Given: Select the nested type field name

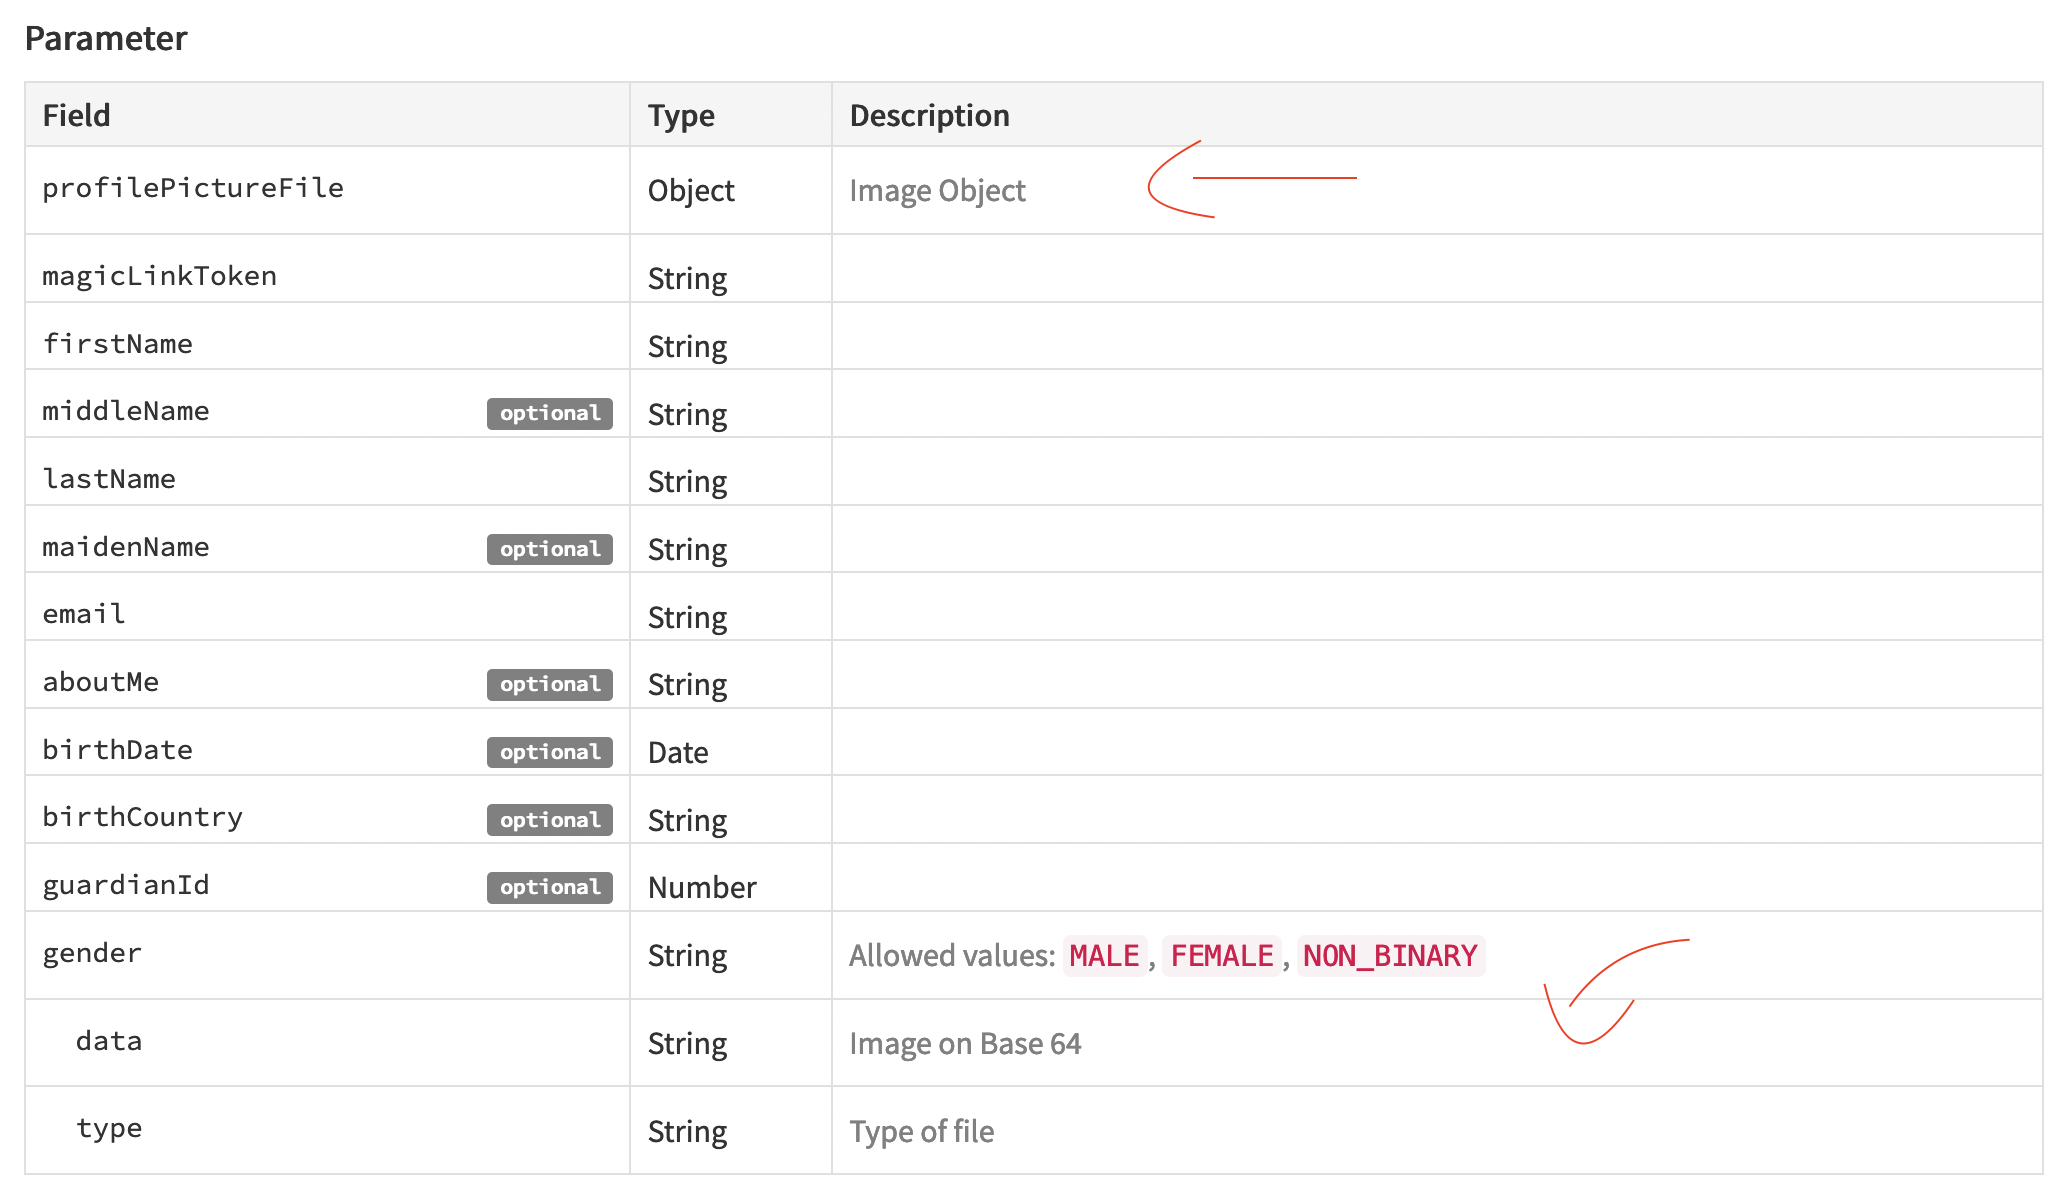Looking at the screenshot, I should click(x=109, y=1128).
